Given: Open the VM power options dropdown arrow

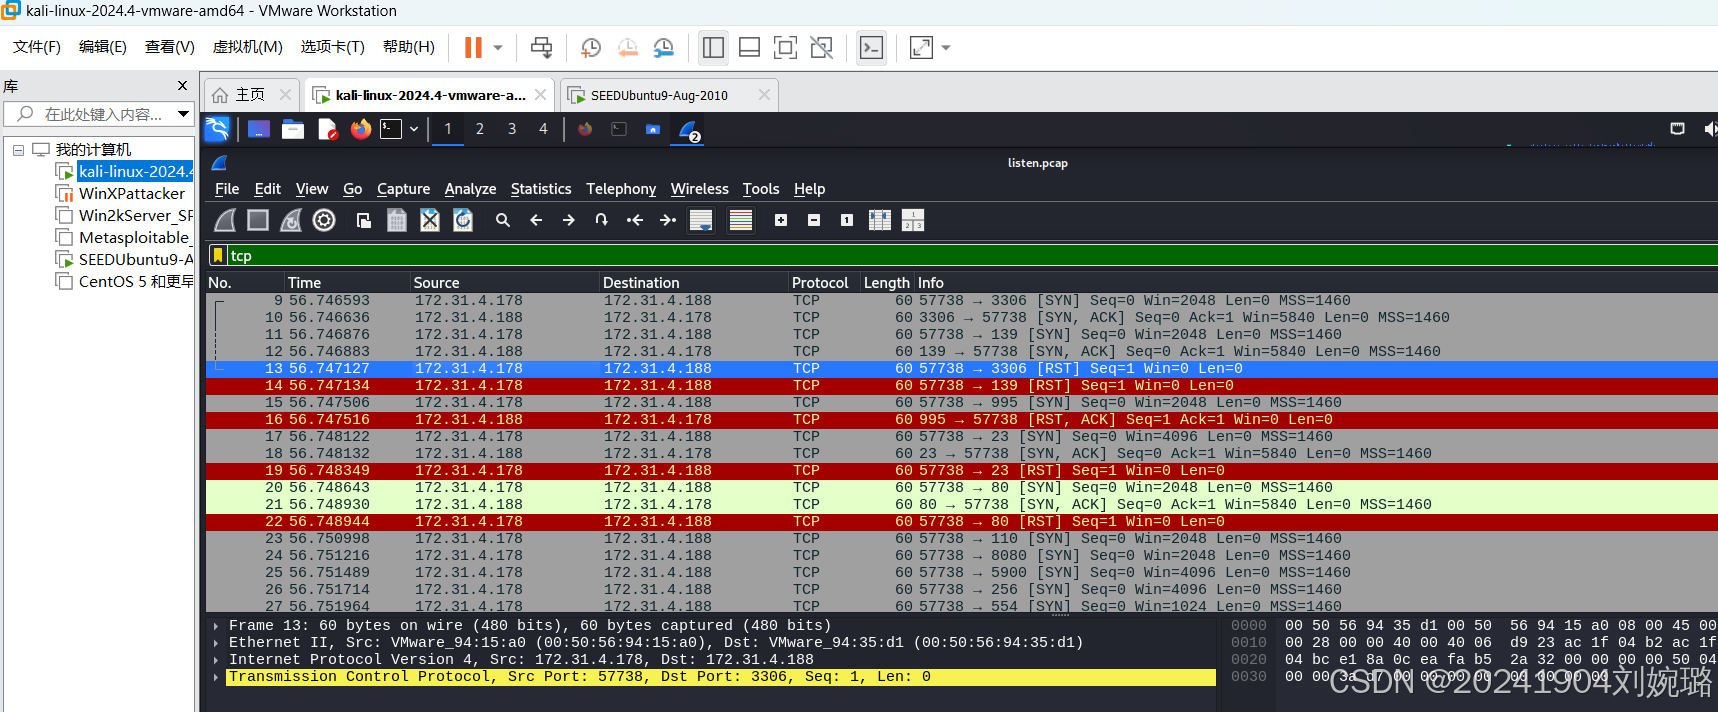Looking at the screenshot, I should tap(498, 47).
